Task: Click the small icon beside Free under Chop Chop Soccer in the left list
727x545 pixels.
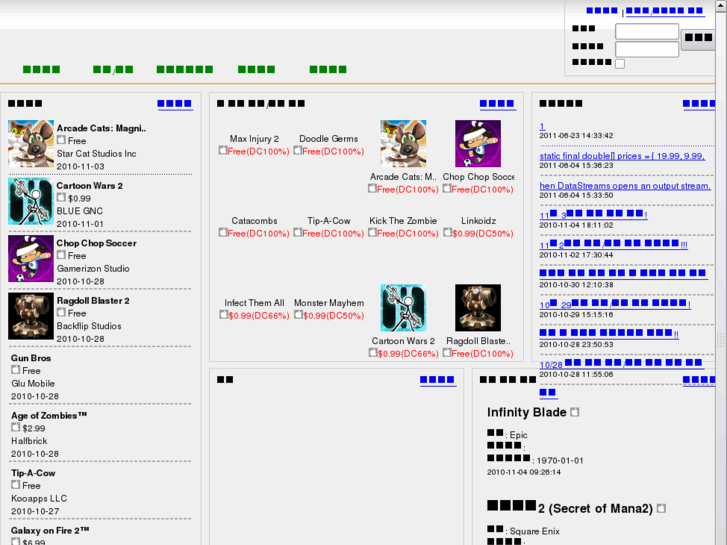Action: click(61, 255)
